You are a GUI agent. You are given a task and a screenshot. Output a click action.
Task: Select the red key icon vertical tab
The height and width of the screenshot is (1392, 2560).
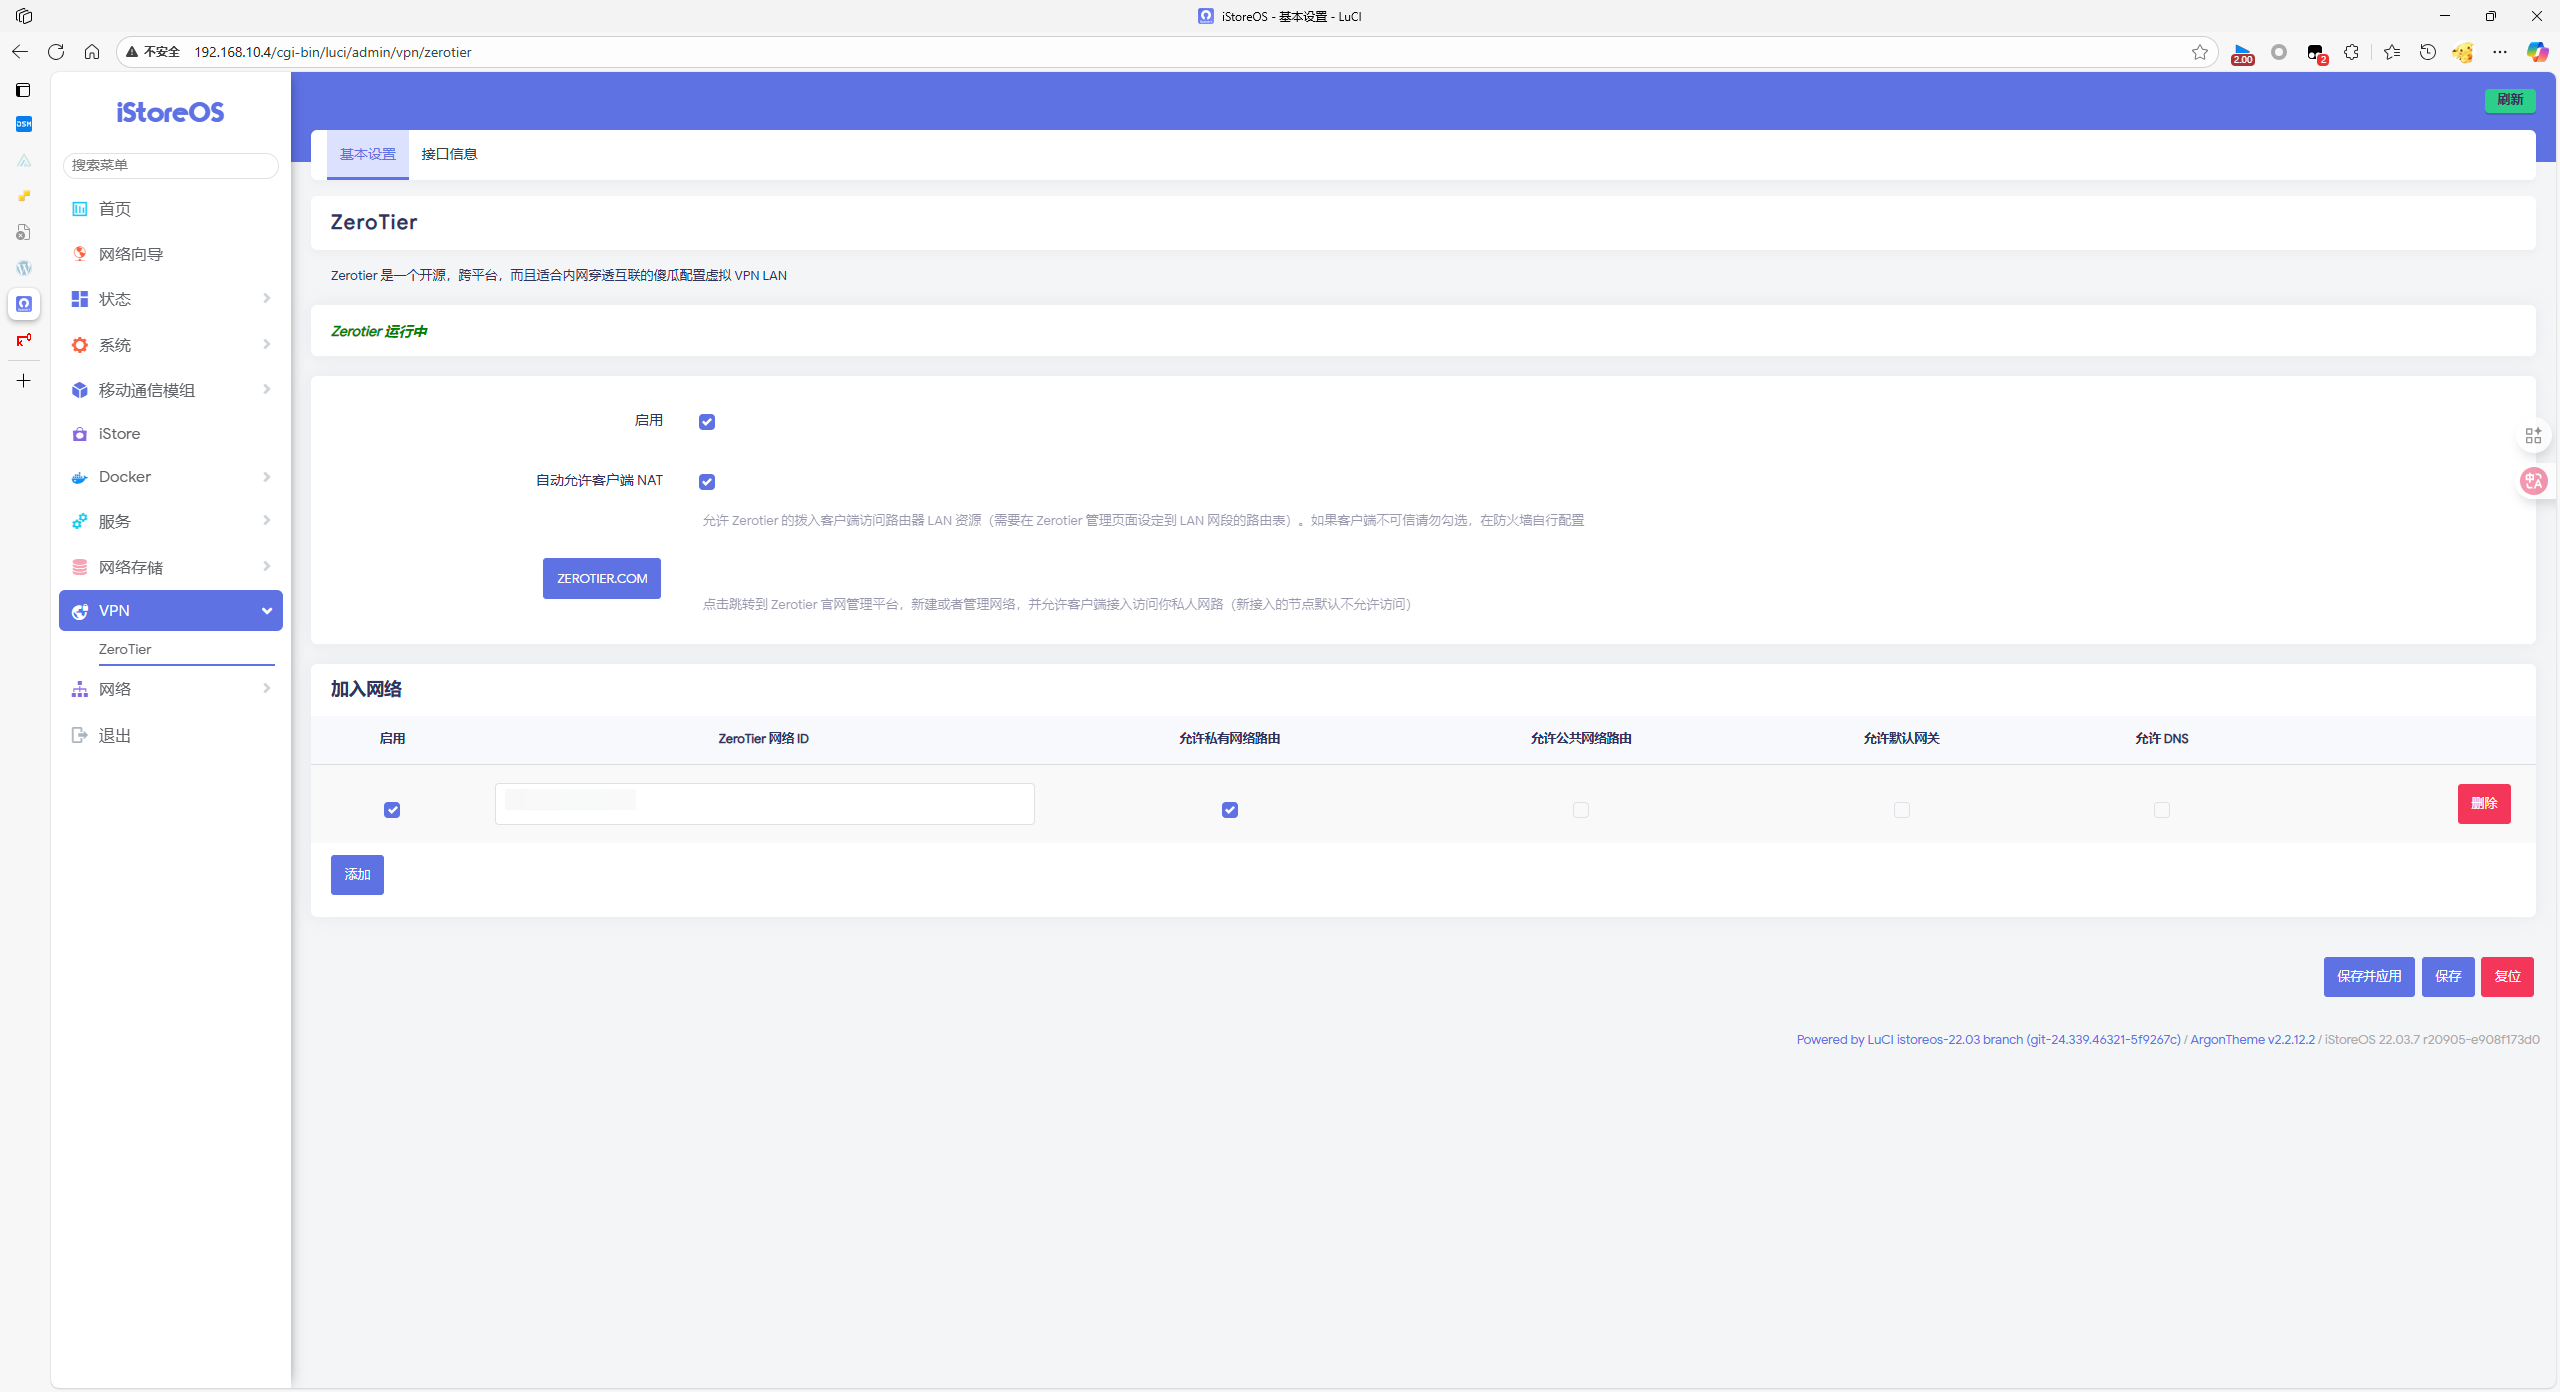tap(24, 340)
